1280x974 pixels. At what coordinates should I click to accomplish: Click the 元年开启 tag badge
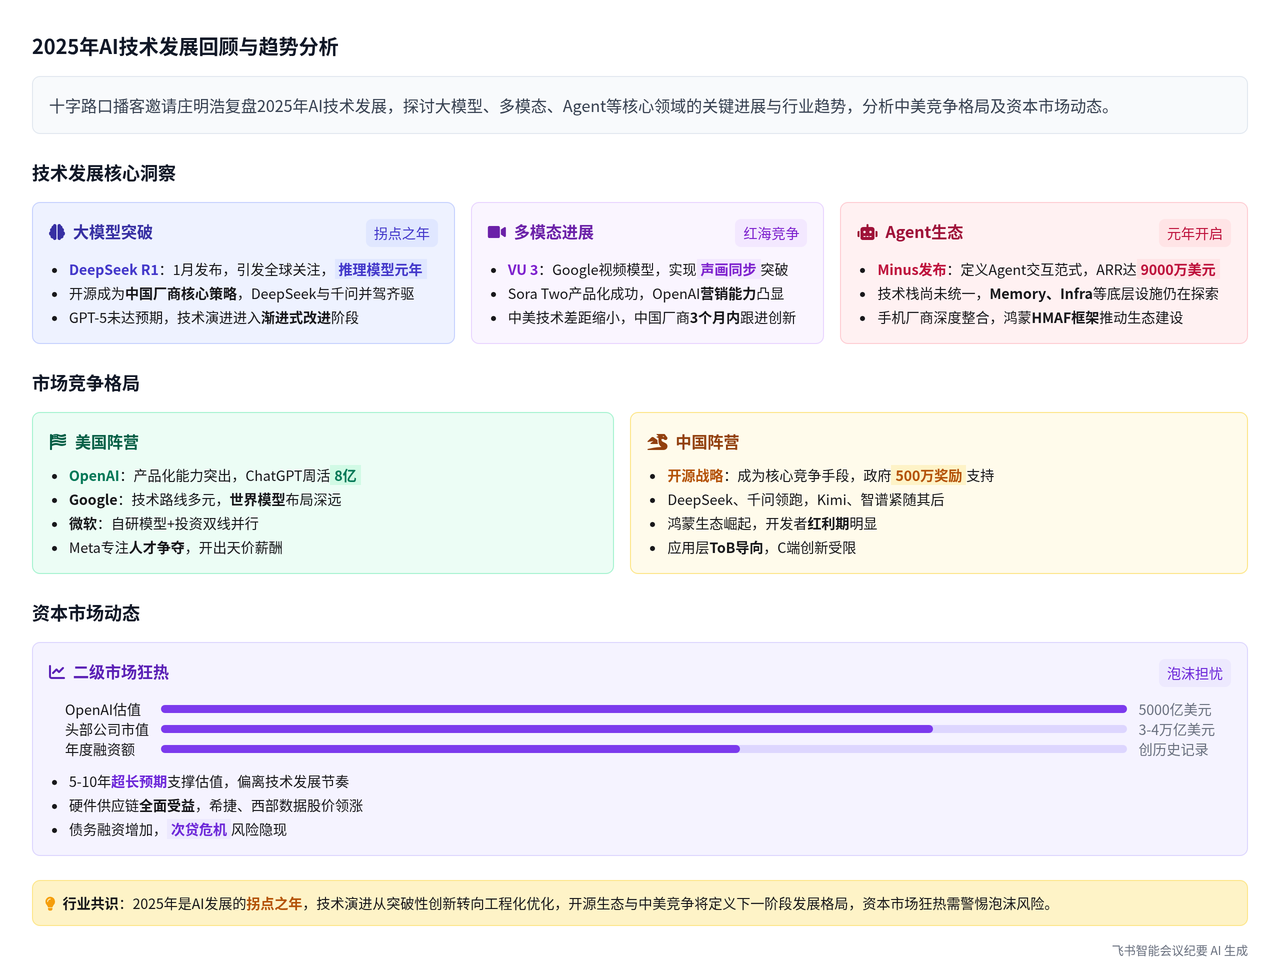1194,233
